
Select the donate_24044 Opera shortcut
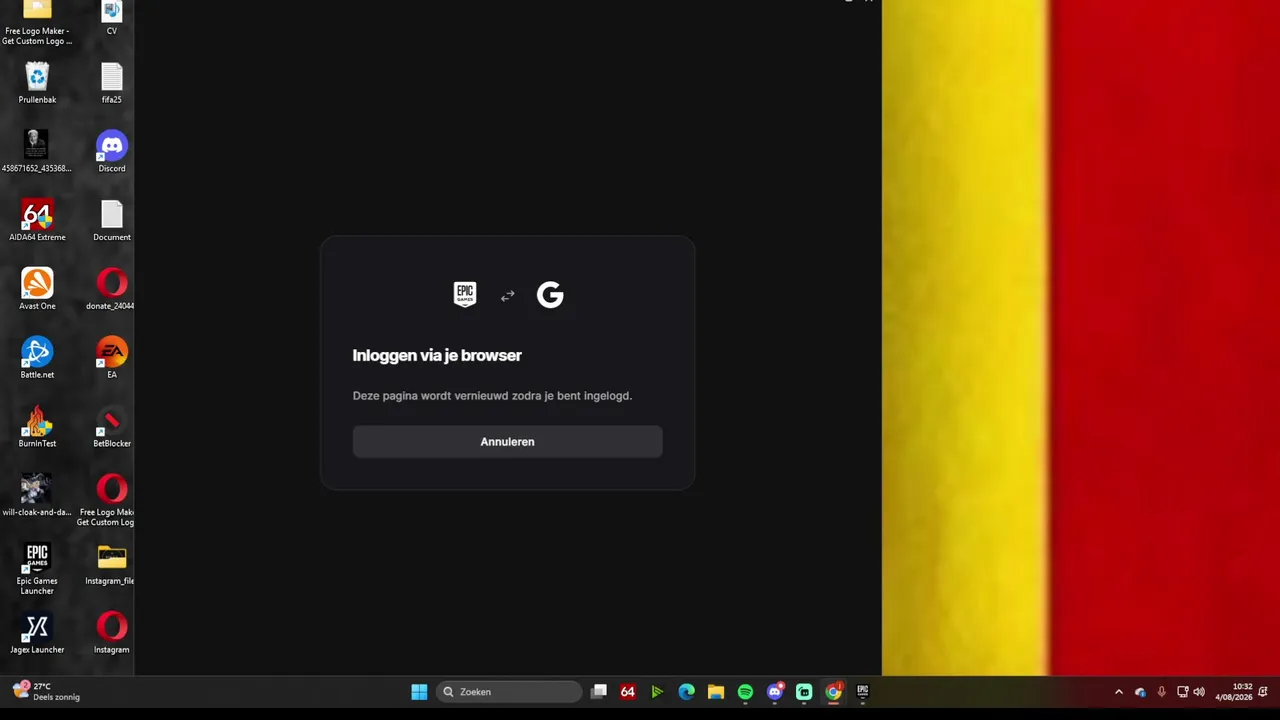[x=112, y=289]
